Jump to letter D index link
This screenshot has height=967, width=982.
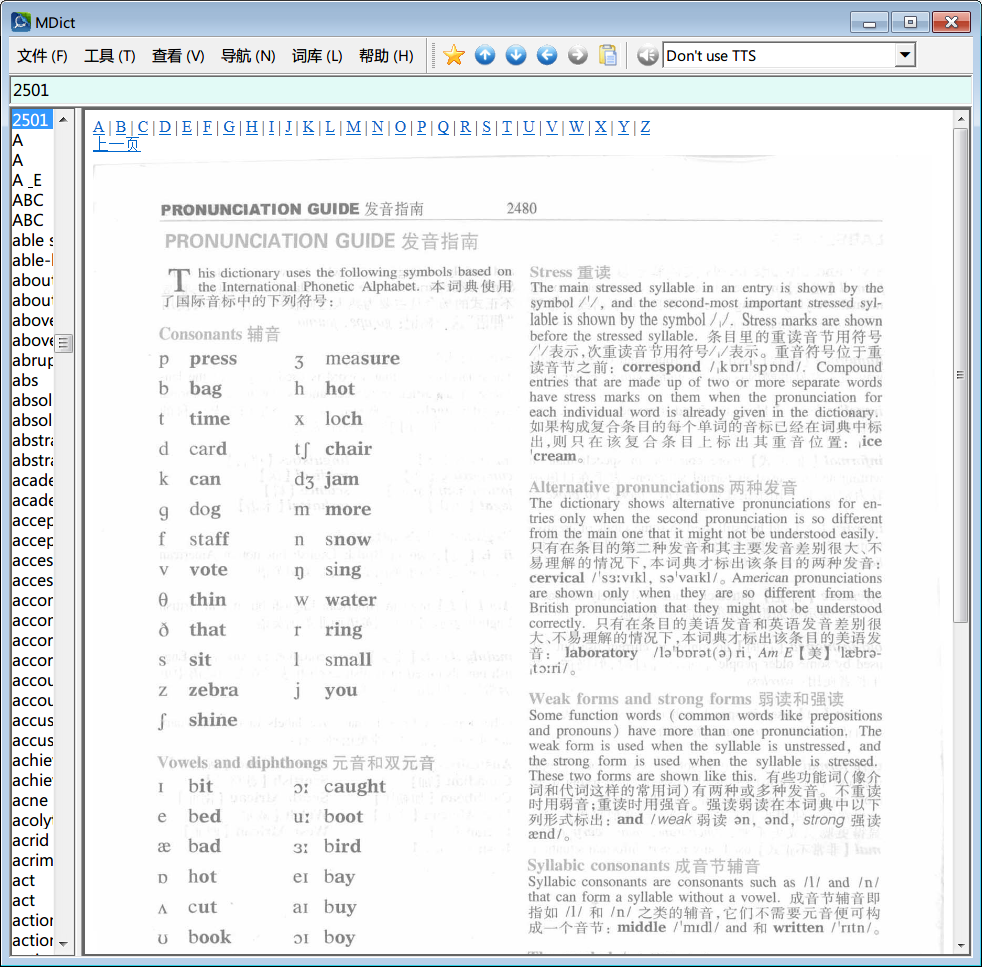click(165, 127)
